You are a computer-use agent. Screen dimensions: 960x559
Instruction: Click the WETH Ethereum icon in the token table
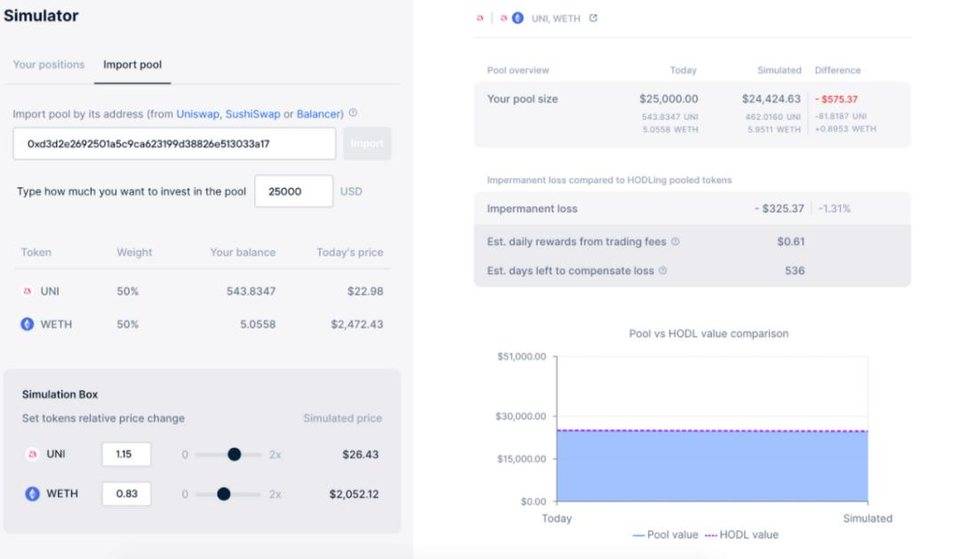pos(27,324)
